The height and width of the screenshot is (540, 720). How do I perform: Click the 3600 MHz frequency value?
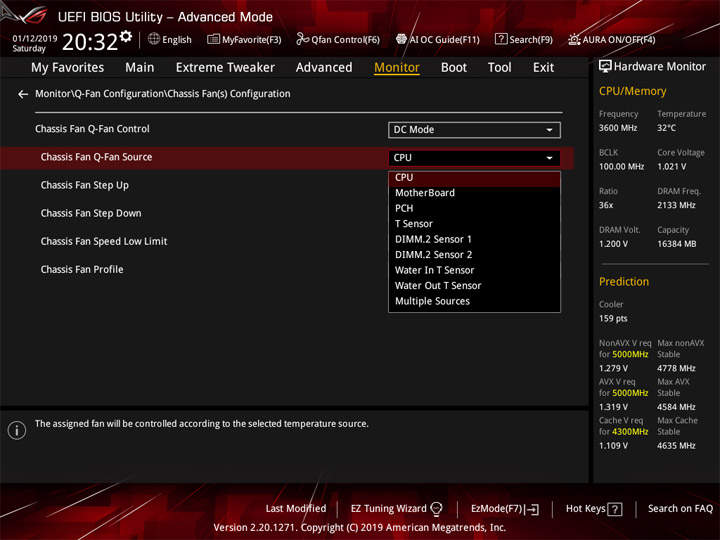point(618,128)
